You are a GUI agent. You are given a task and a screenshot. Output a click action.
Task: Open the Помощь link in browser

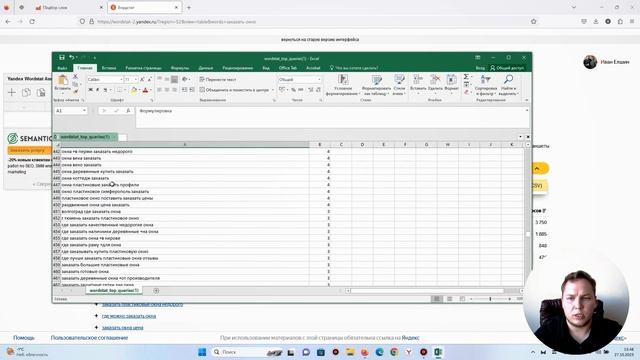[24, 338]
